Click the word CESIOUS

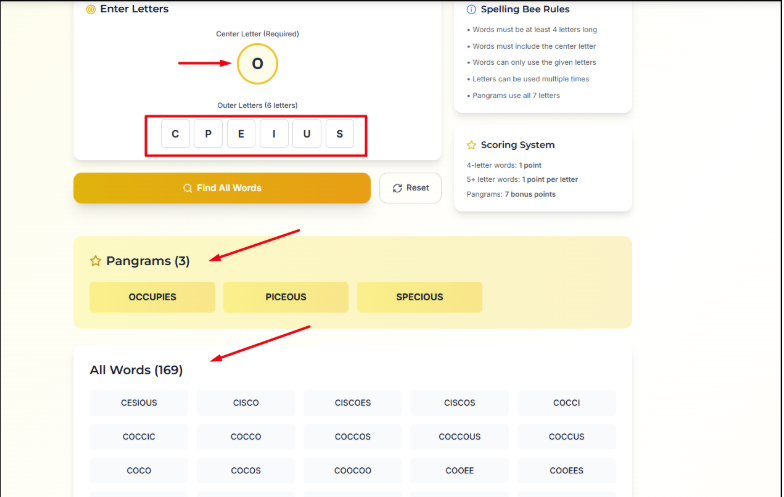139,403
